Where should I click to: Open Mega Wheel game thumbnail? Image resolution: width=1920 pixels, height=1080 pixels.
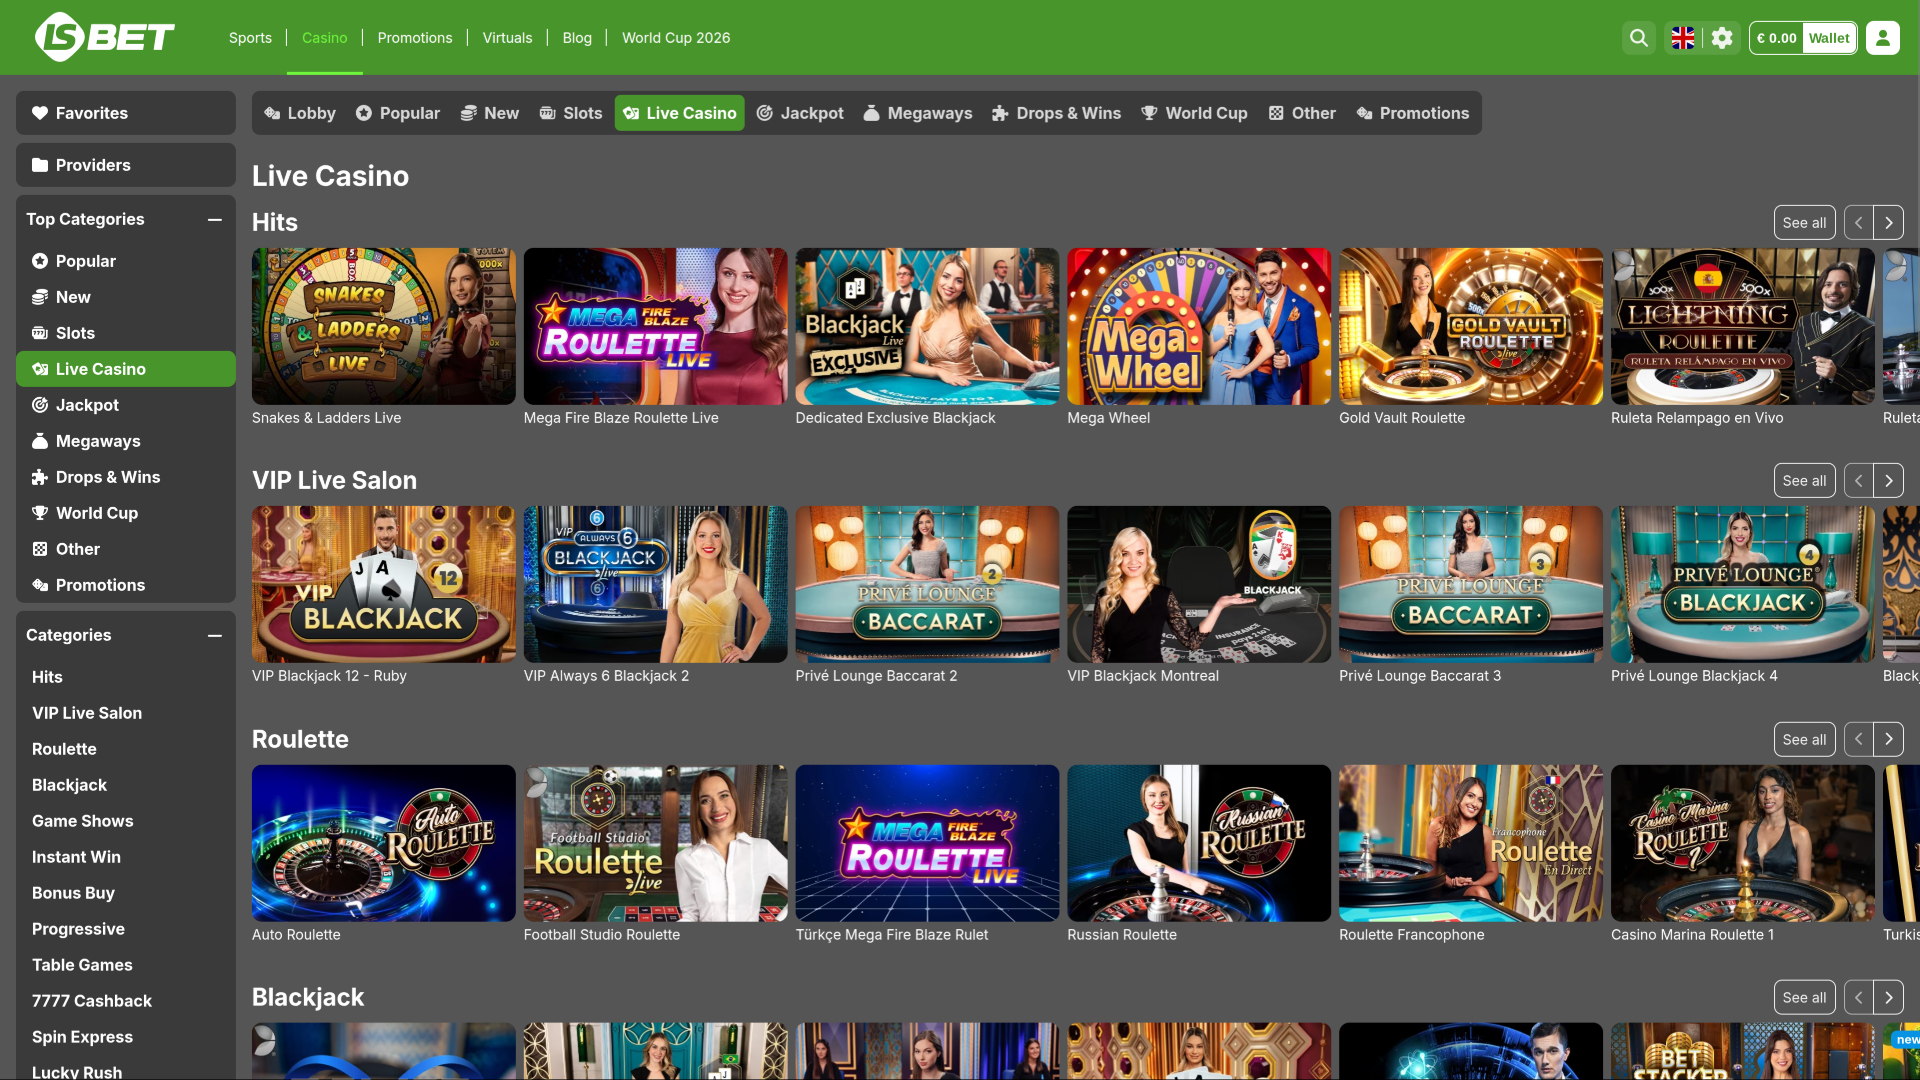[x=1199, y=327]
